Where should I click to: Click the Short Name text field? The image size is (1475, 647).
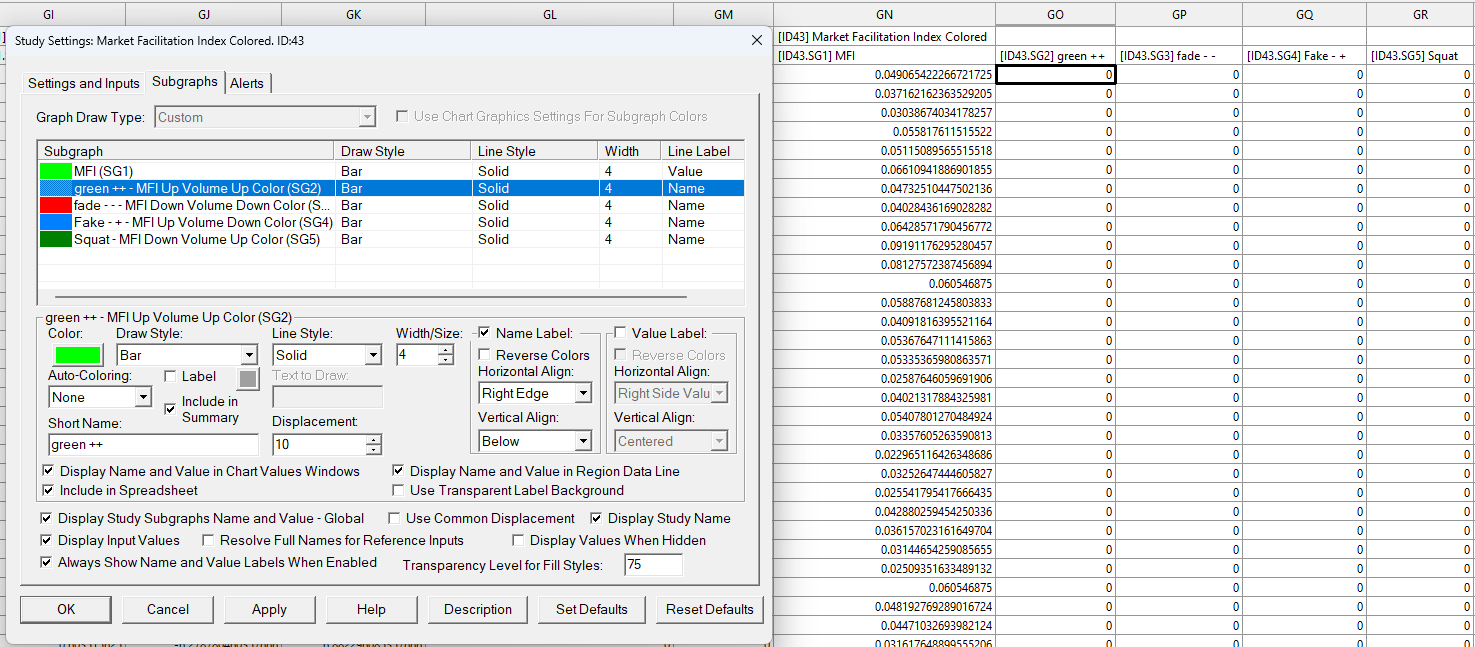tap(152, 444)
